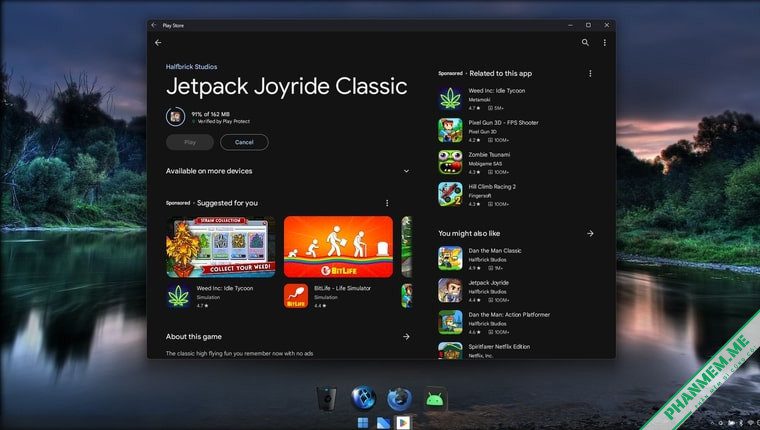Click "Dan the Man: Action Platformer" title

(x=509, y=315)
